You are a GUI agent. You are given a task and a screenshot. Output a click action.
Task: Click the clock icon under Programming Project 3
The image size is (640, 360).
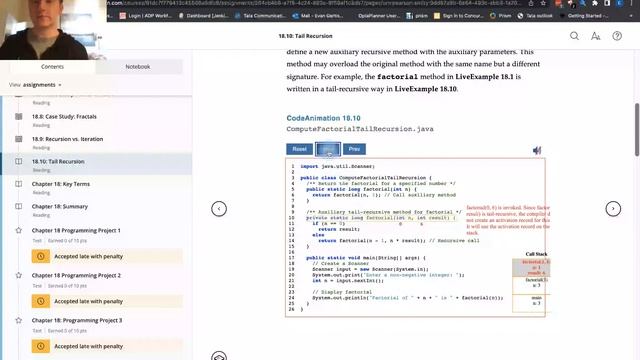coord(41,346)
